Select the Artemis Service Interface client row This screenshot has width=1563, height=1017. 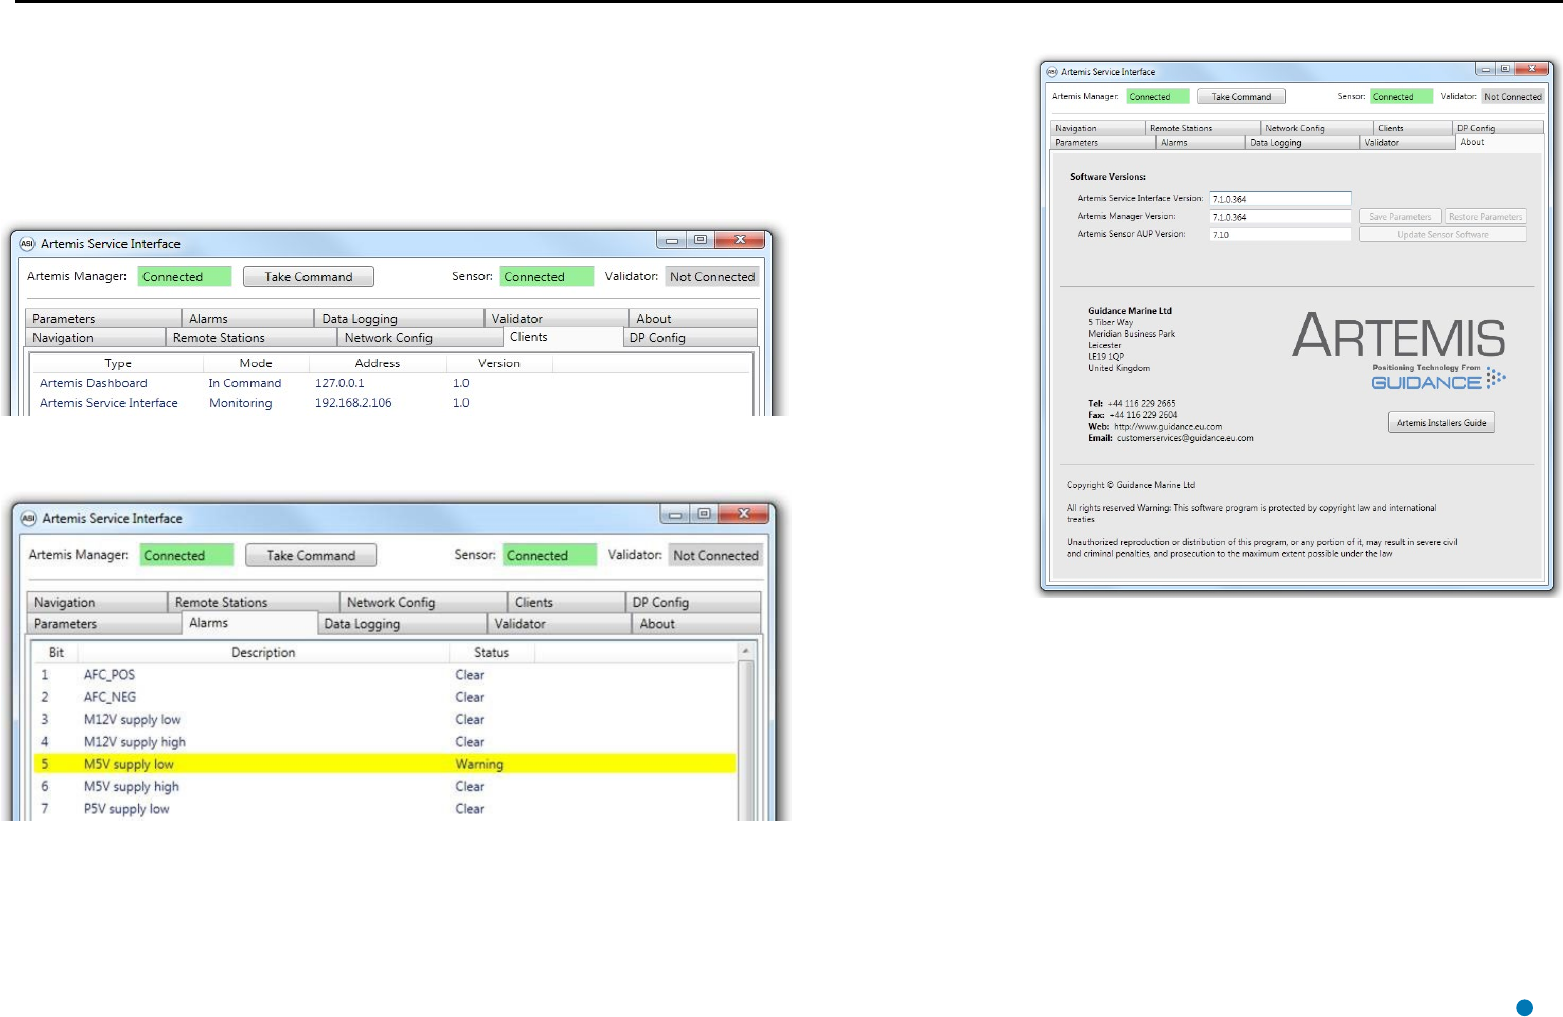(x=391, y=403)
